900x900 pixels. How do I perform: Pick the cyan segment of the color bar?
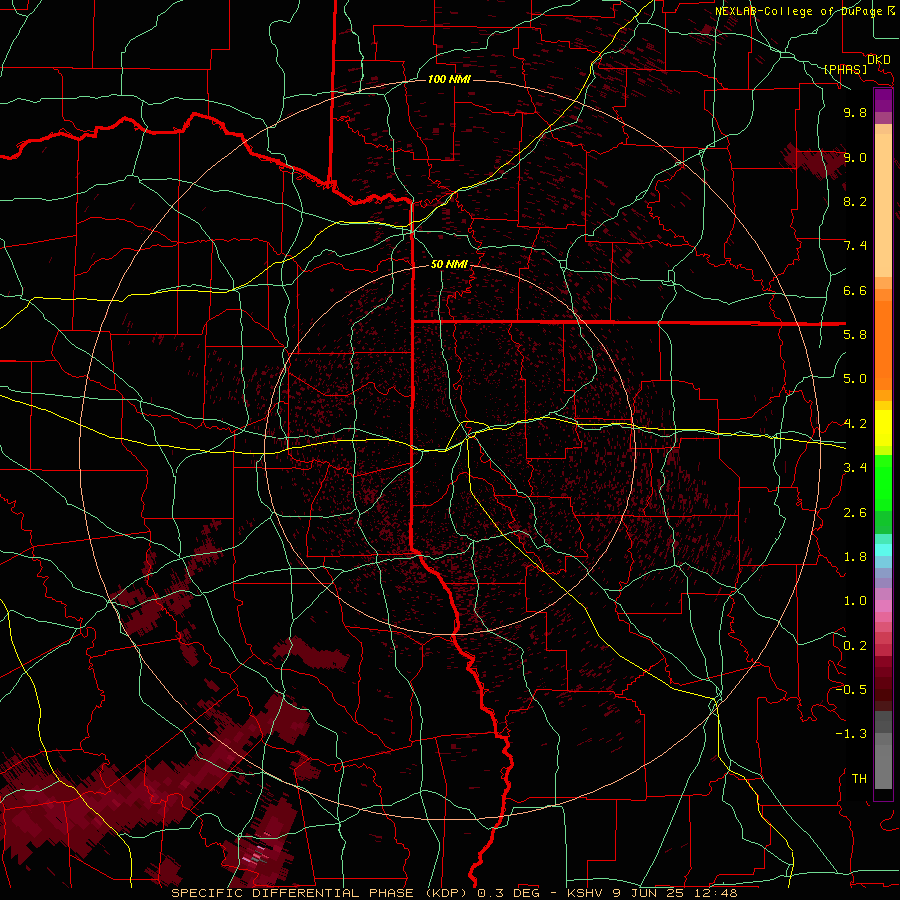click(883, 550)
